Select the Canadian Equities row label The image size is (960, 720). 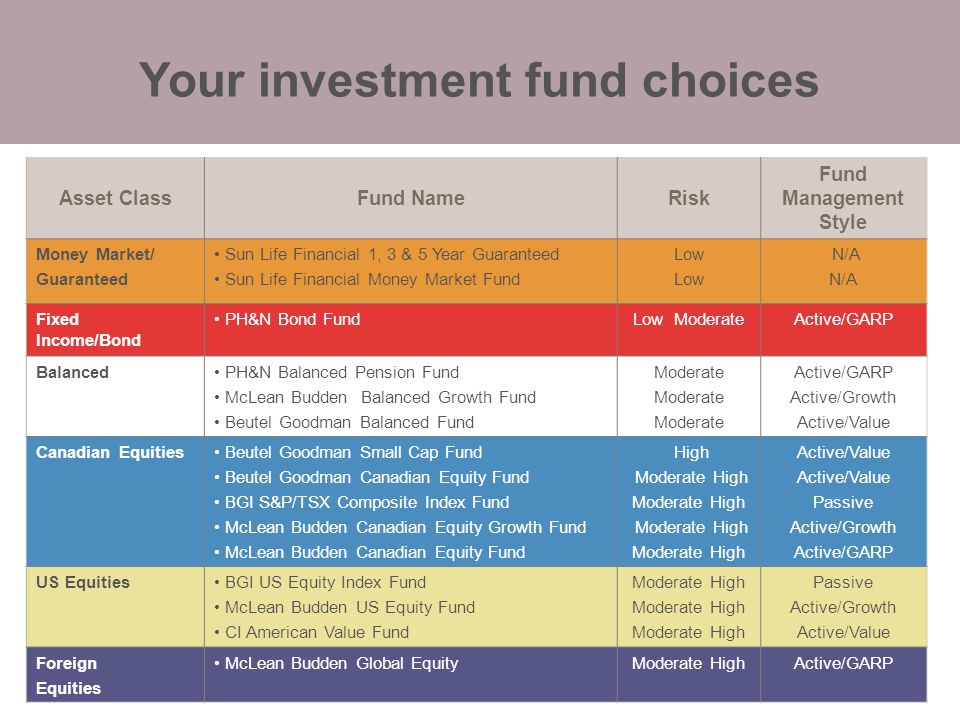110,452
